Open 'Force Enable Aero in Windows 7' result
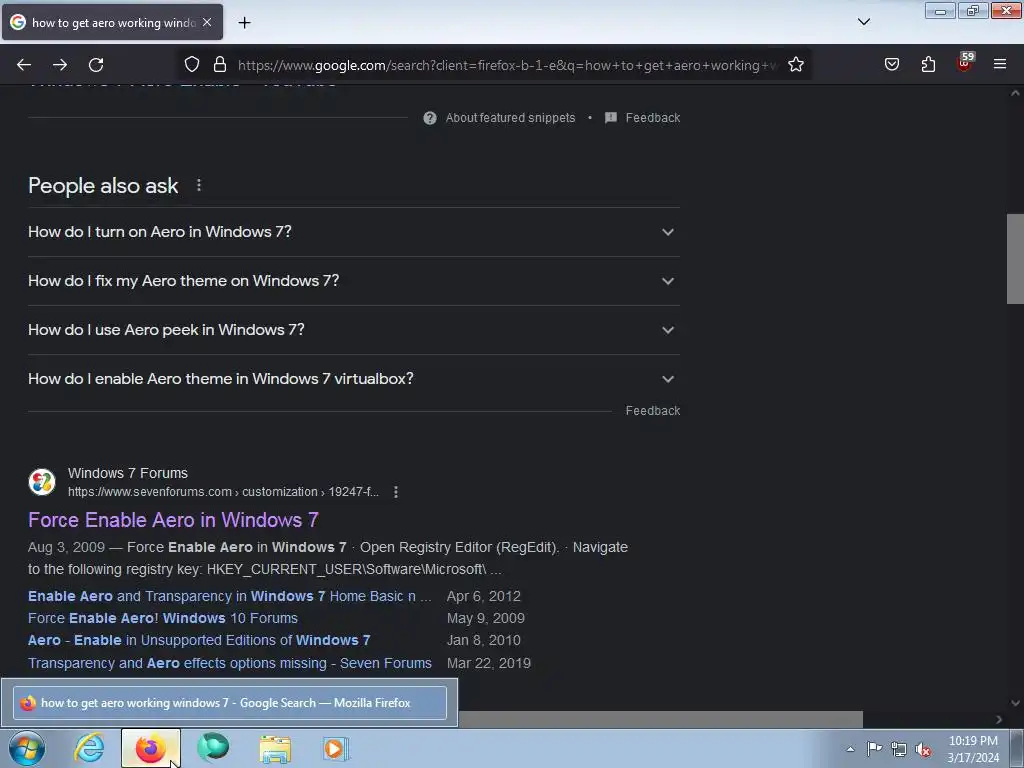Image resolution: width=1024 pixels, height=768 pixels. coord(173,520)
